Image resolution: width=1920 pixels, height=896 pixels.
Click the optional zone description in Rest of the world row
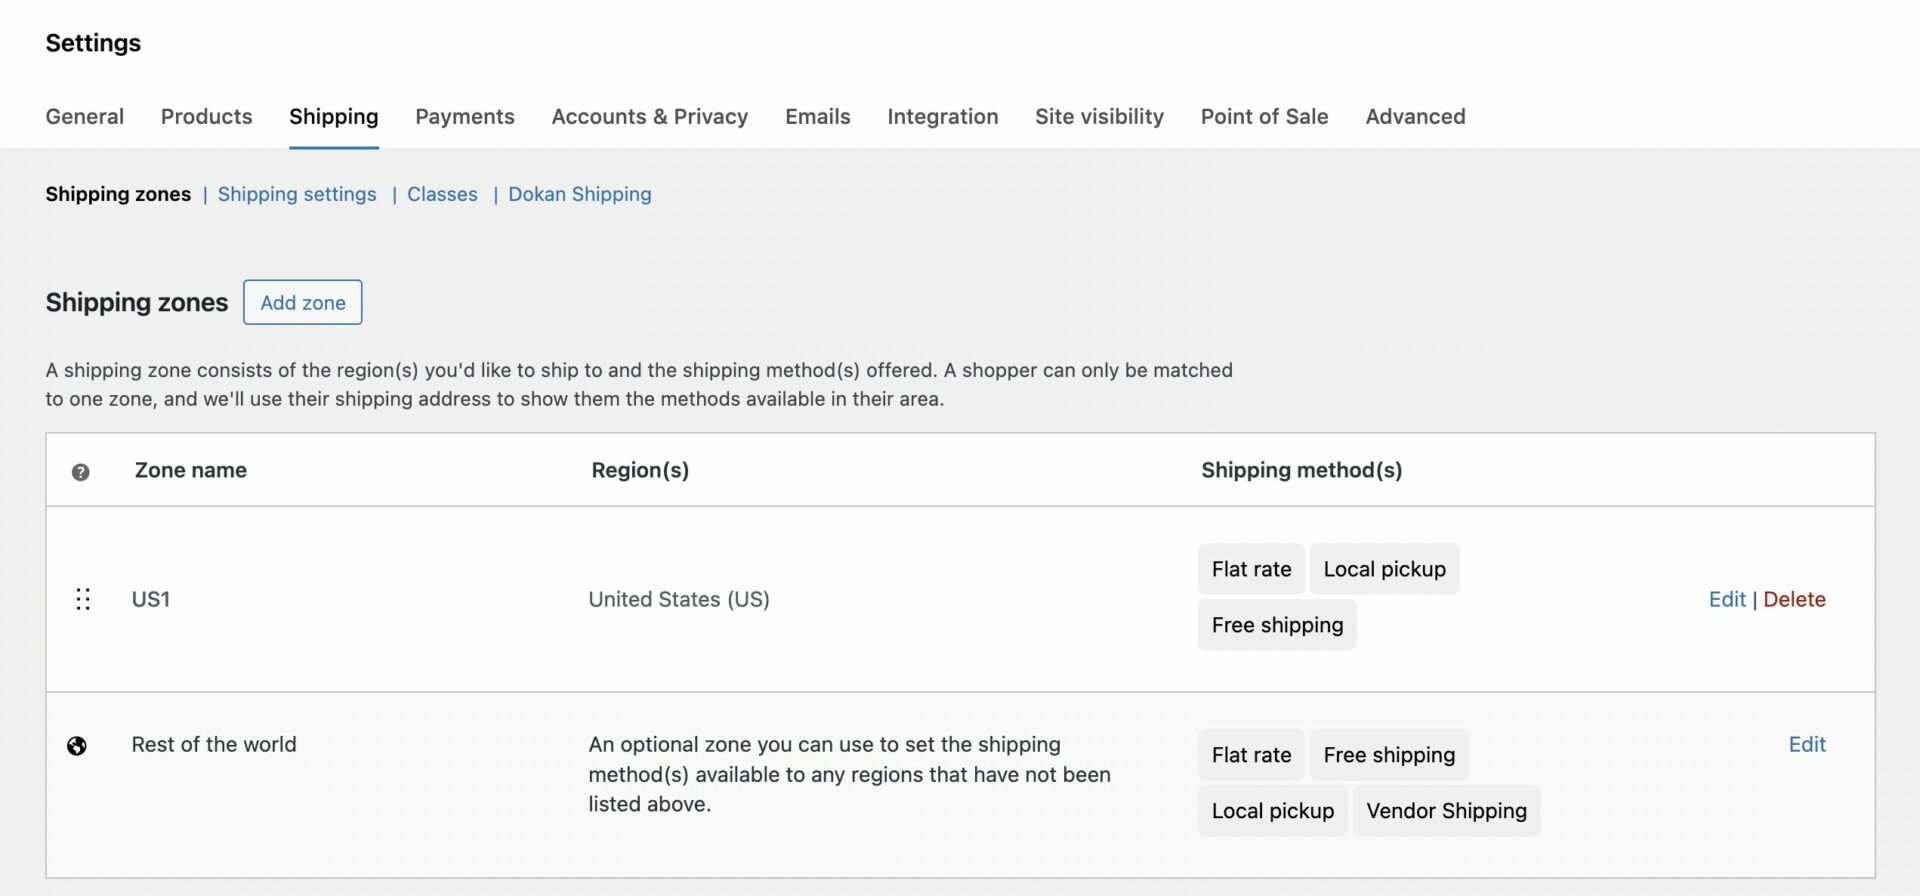pos(850,774)
